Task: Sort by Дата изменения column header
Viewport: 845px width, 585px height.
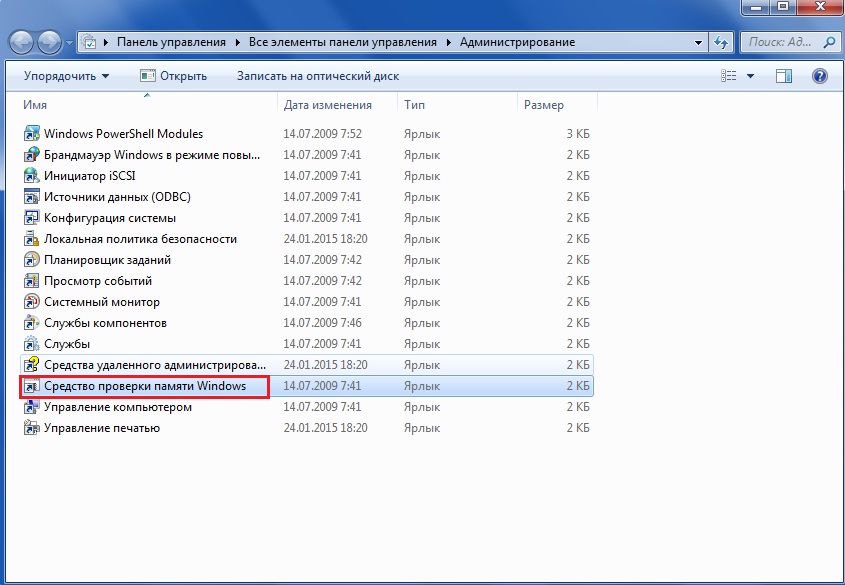Action: tap(327, 105)
